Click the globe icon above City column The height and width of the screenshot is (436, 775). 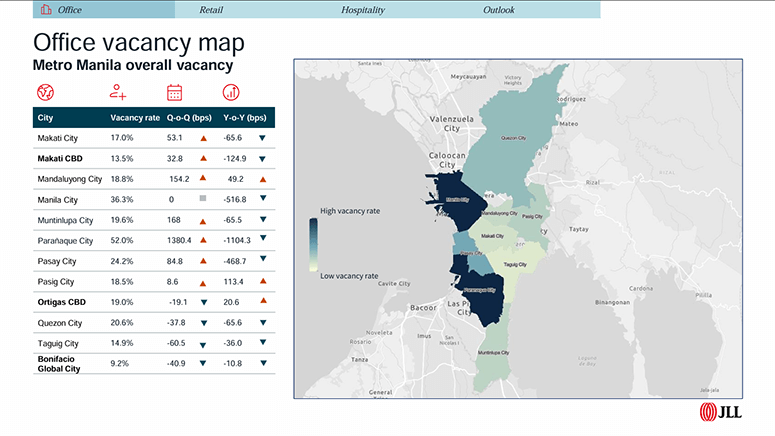(x=45, y=93)
